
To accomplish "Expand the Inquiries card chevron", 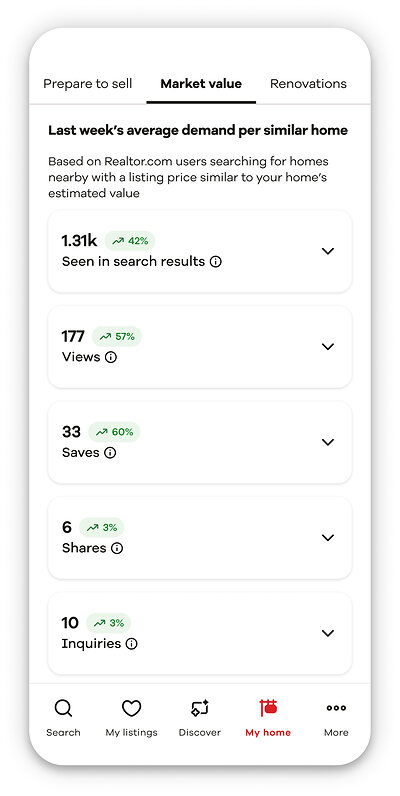I will click(328, 633).
